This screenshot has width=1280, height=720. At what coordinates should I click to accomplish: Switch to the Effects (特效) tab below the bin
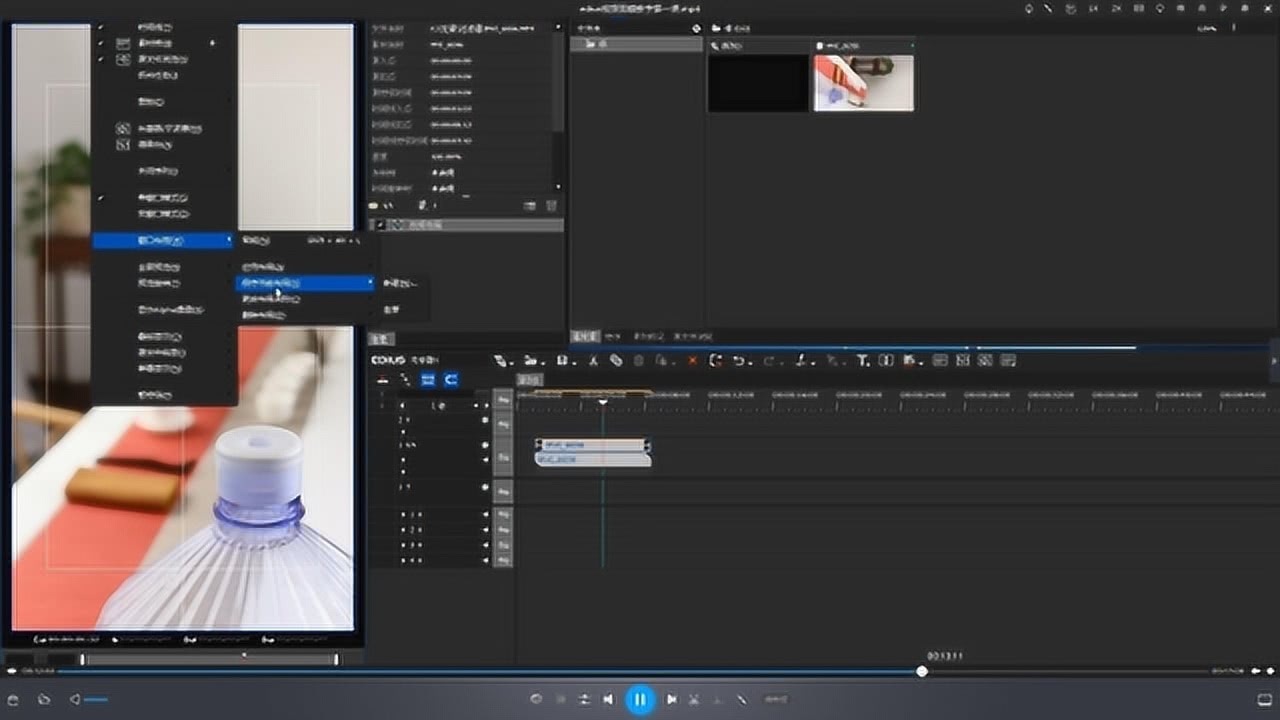coord(613,337)
